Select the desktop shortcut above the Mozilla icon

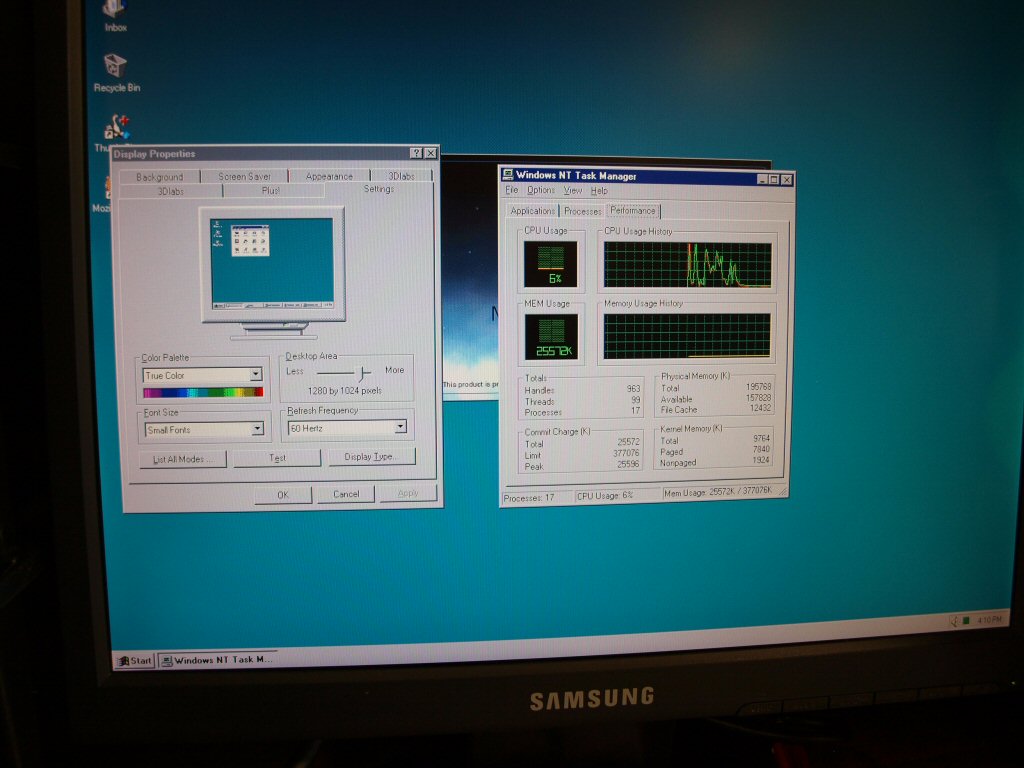tap(116, 128)
